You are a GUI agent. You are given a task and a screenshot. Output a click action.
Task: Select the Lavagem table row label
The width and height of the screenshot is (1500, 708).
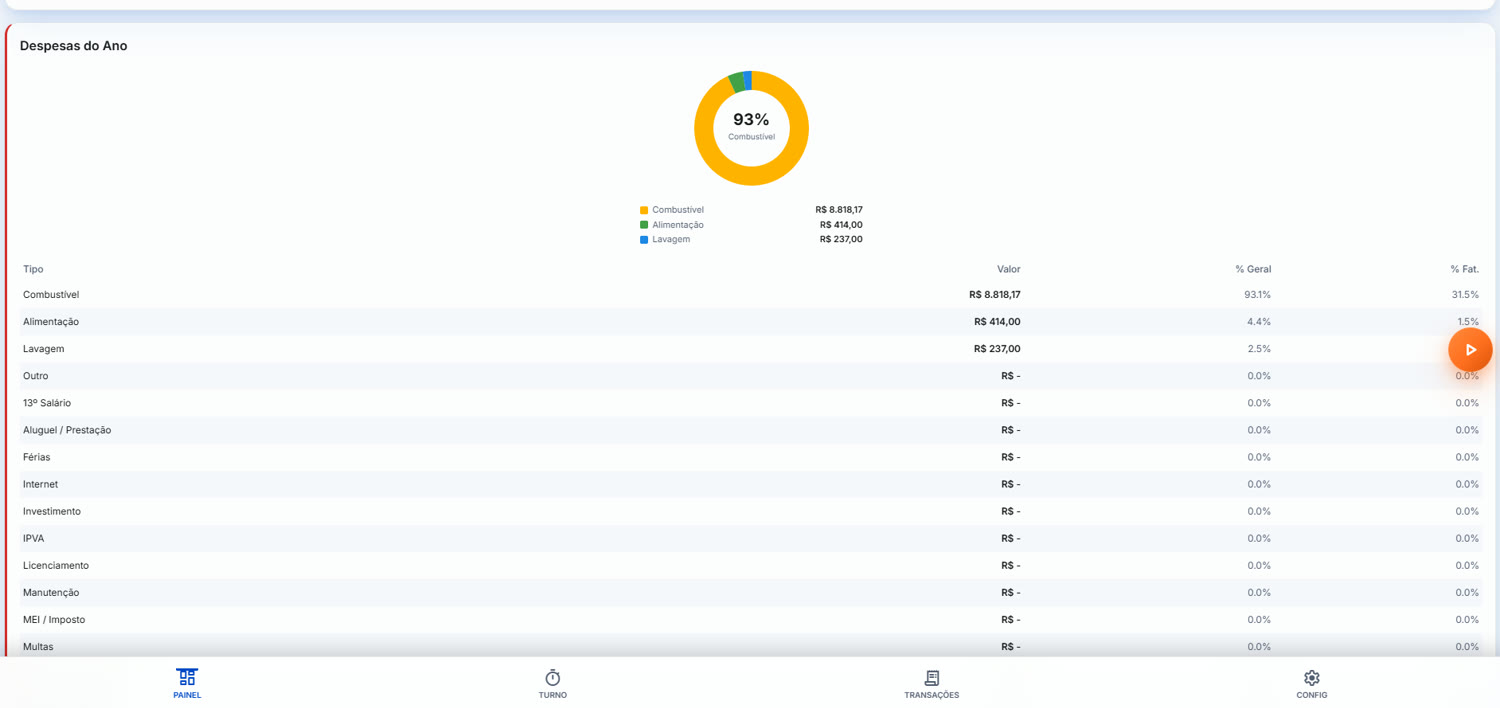pyautogui.click(x=44, y=349)
